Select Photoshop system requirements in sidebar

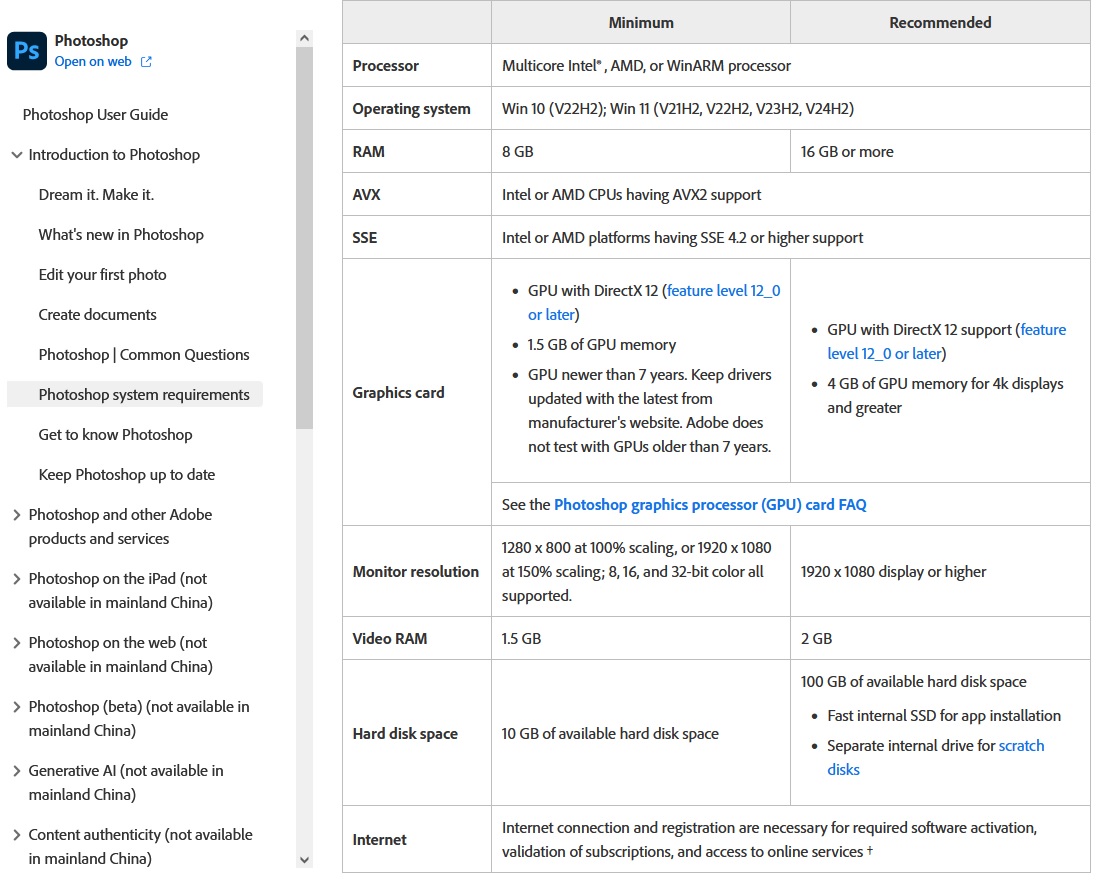[x=135, y=394]
